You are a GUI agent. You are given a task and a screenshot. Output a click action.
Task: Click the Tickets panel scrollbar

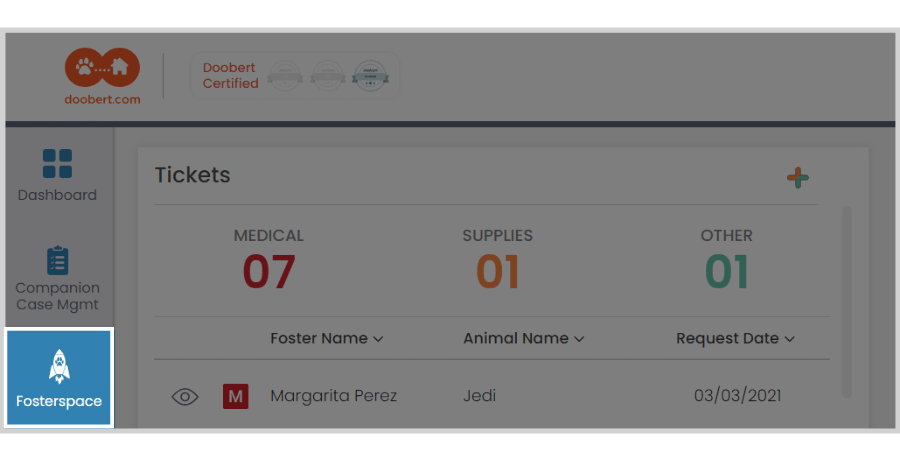(x=847, y=300)
